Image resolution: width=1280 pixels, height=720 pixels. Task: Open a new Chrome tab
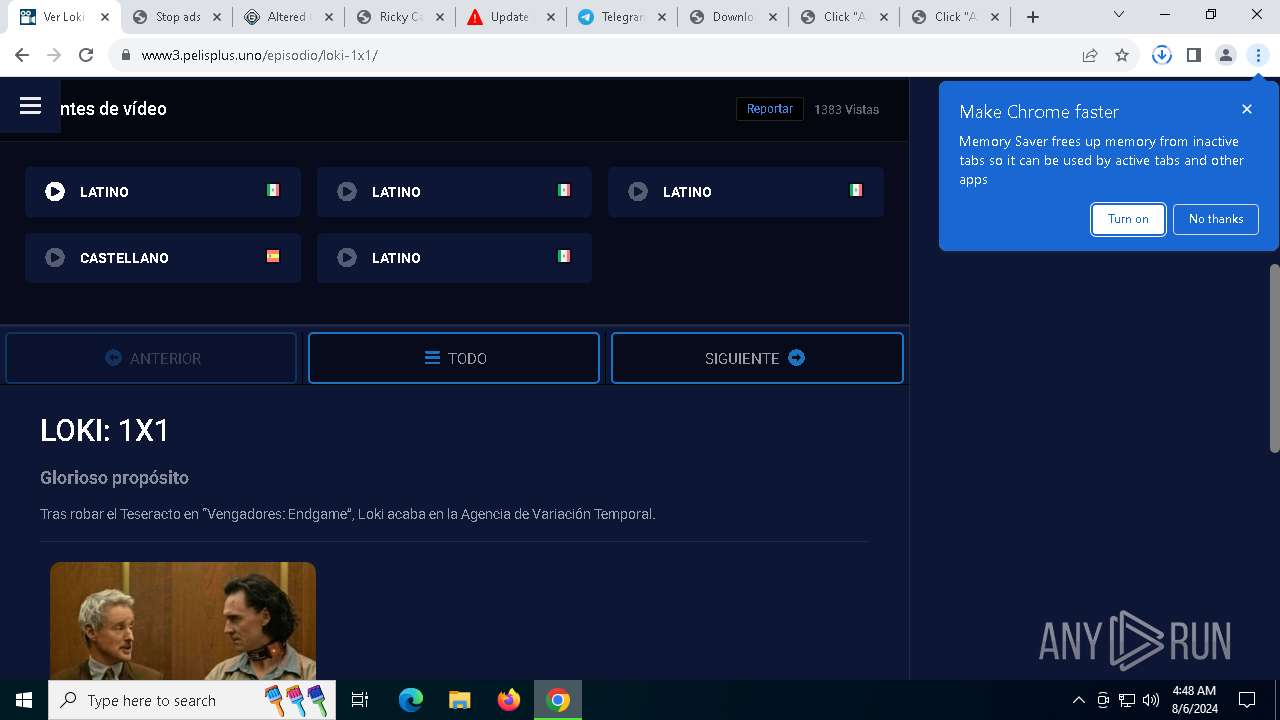[x=1033, y=17]
